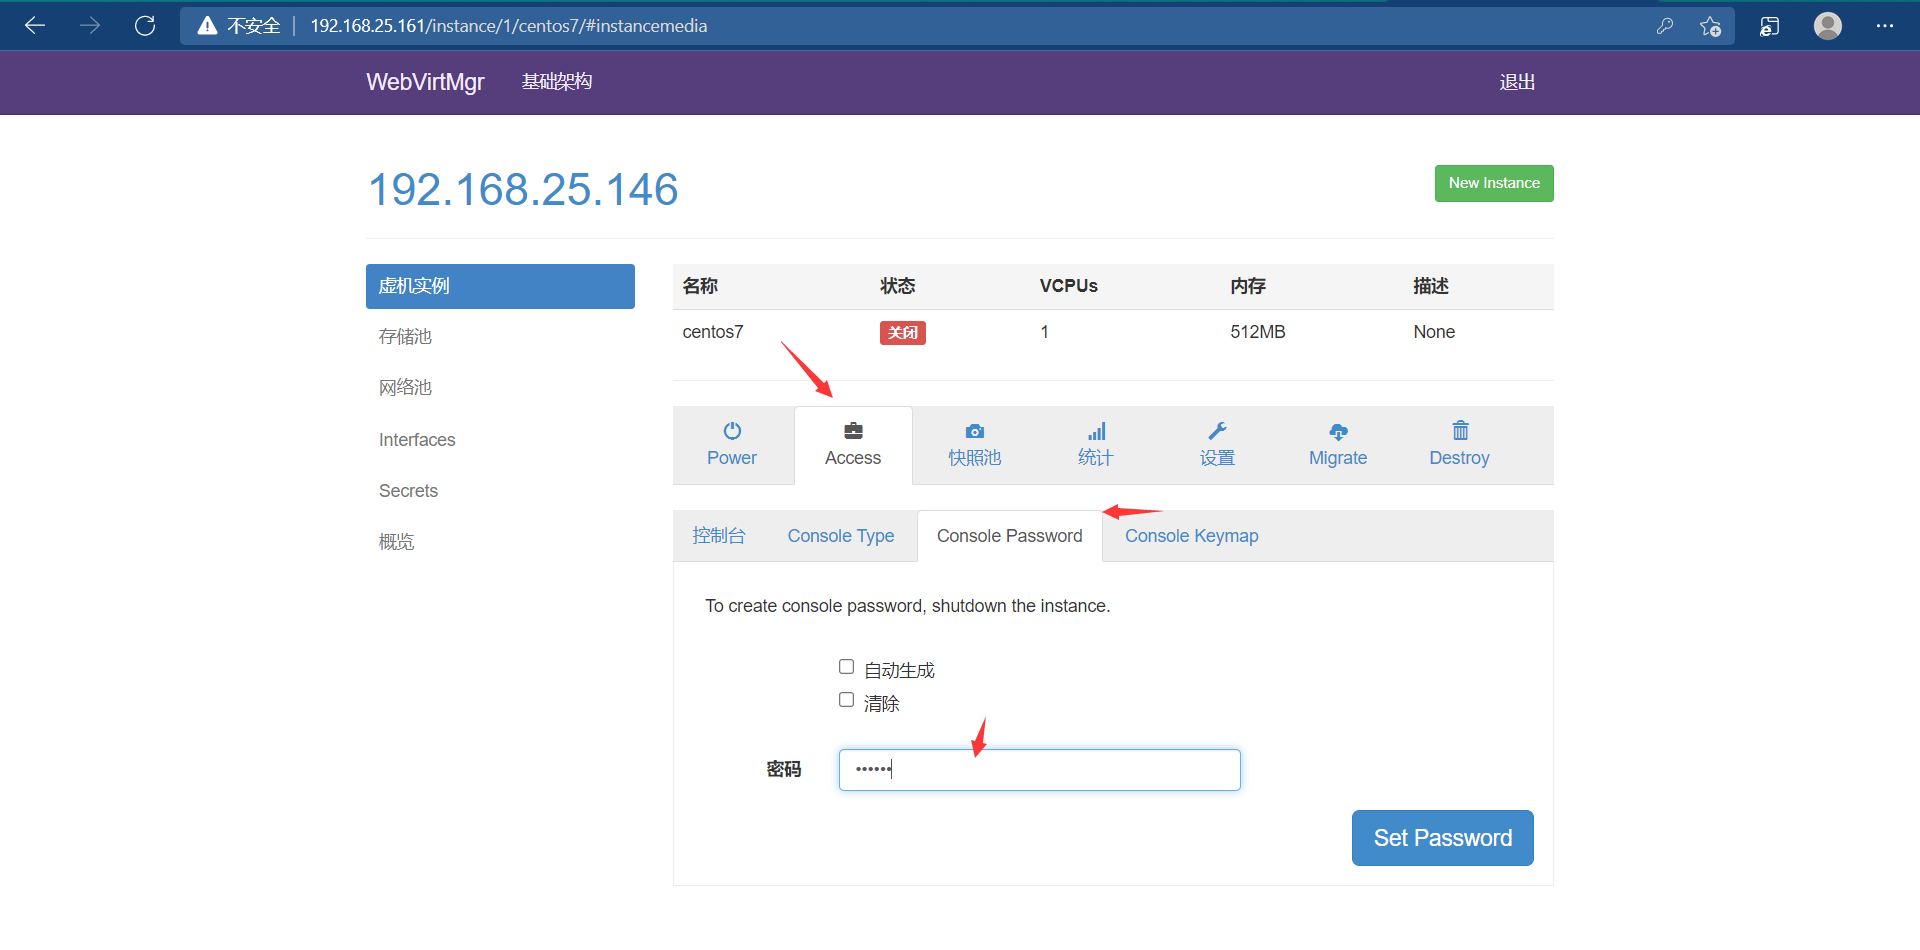Focus the 密码 password input field
Viewport: 1920px width, 950px height.
point(1039,770)
